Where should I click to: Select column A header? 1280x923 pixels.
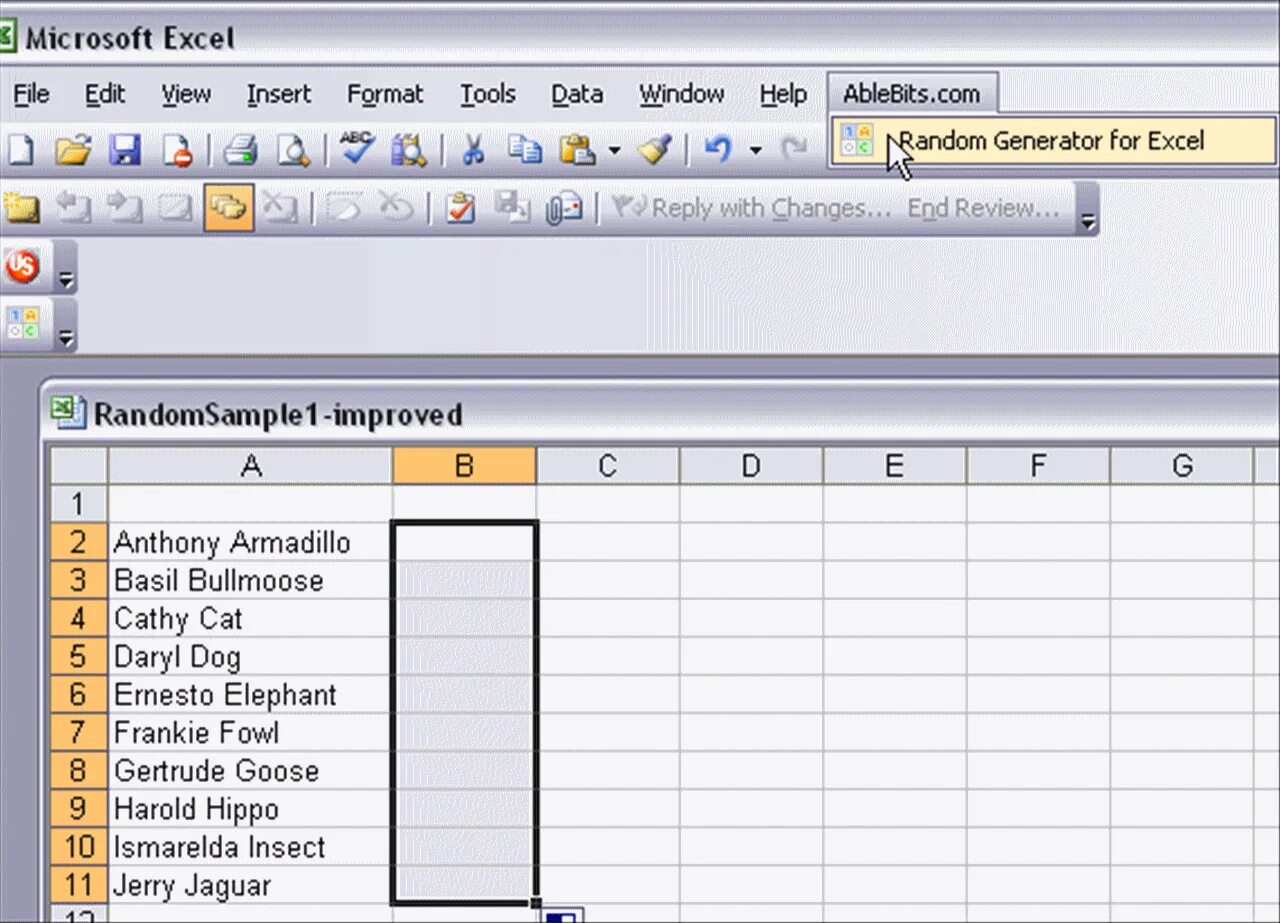pos(250,465)
